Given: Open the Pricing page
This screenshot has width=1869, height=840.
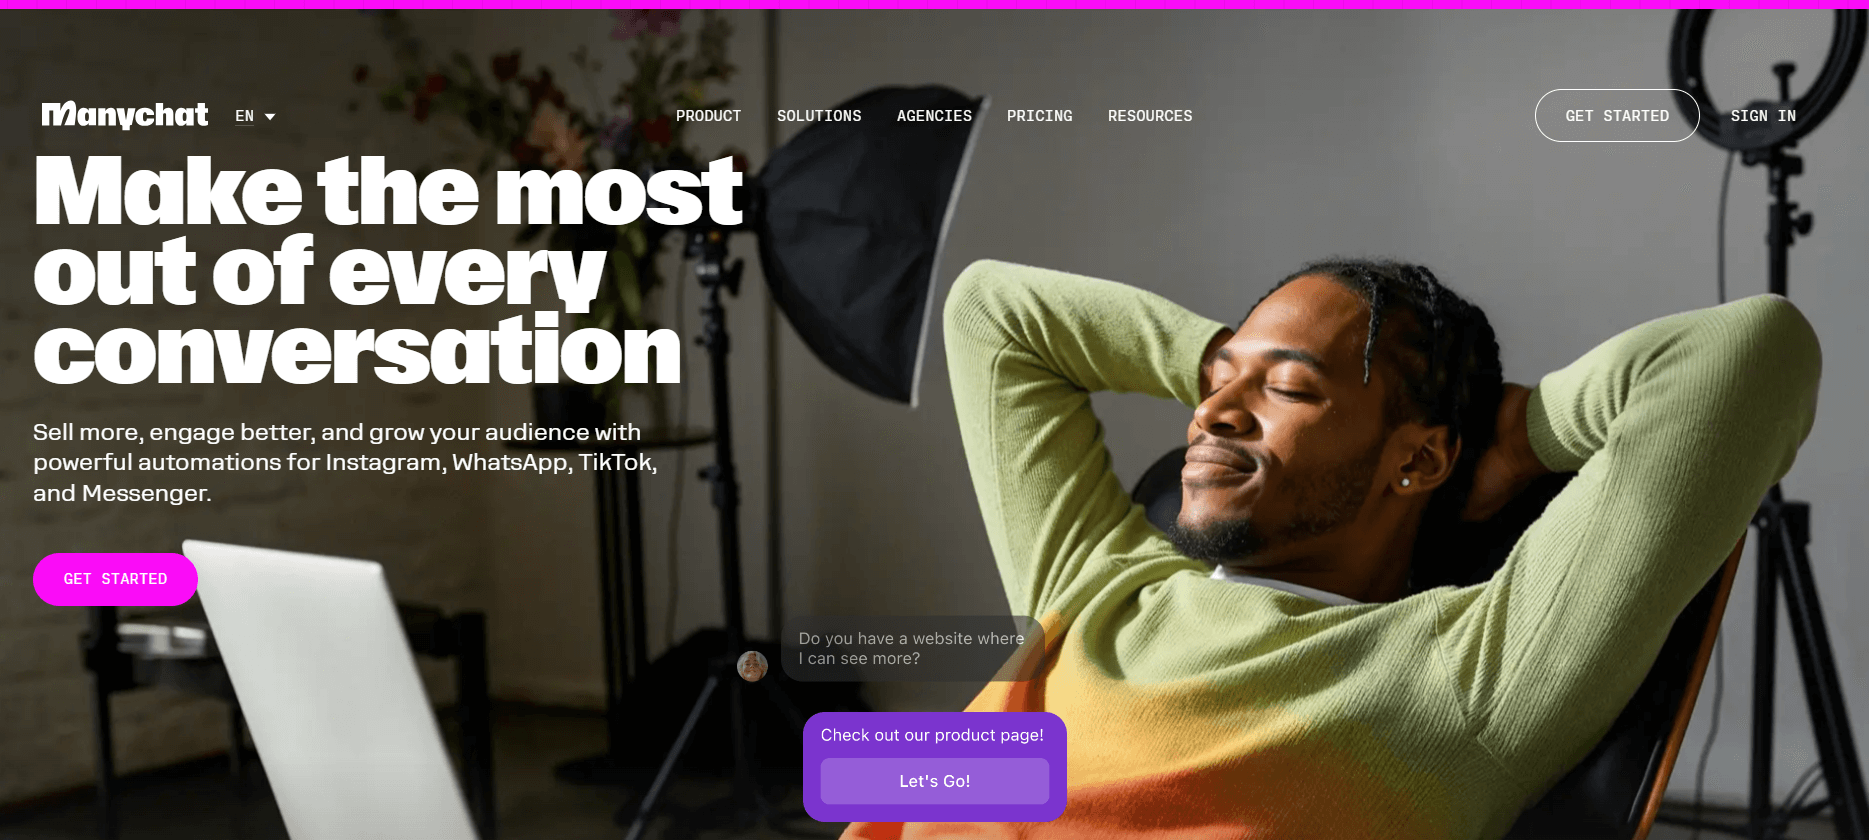Looking at the screenshot, I should tap(1039, 116).
